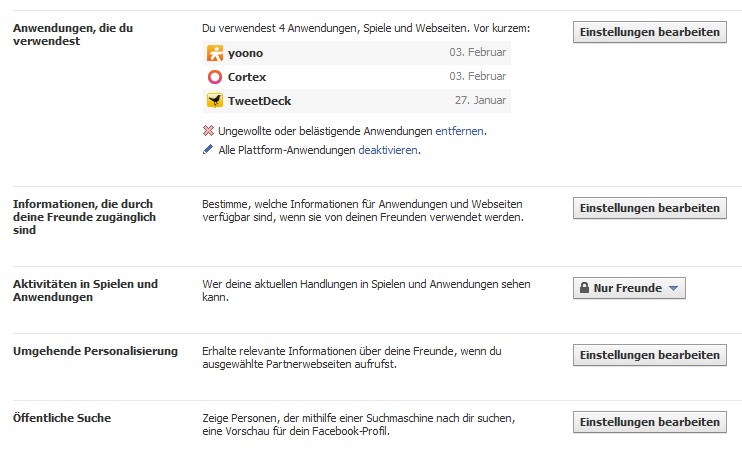Click the yoono app icon

tap(214, 53)
